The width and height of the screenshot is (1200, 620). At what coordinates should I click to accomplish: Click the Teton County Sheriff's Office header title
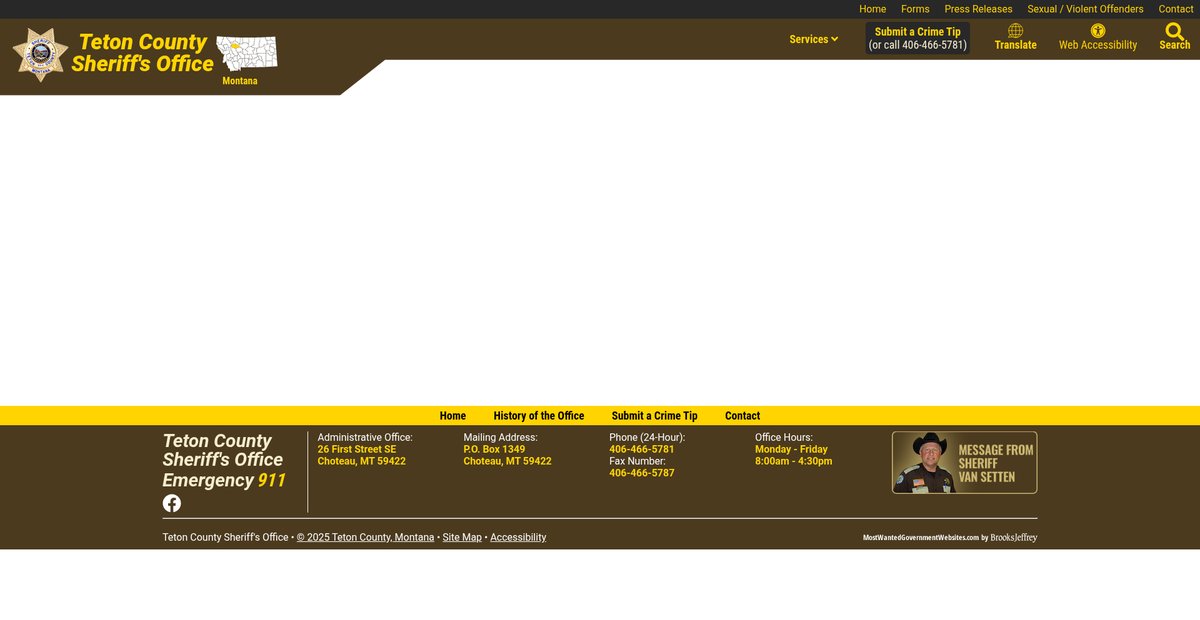tap(143, 53)
